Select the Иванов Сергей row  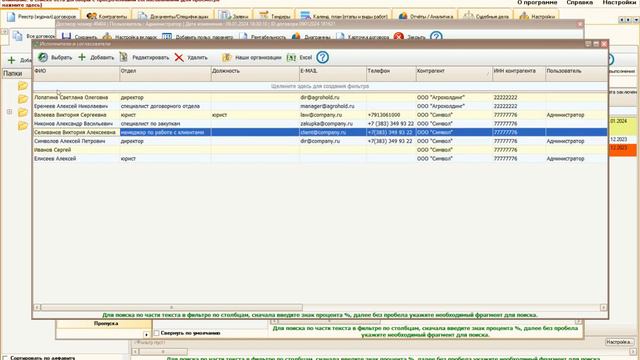point(320,150)
